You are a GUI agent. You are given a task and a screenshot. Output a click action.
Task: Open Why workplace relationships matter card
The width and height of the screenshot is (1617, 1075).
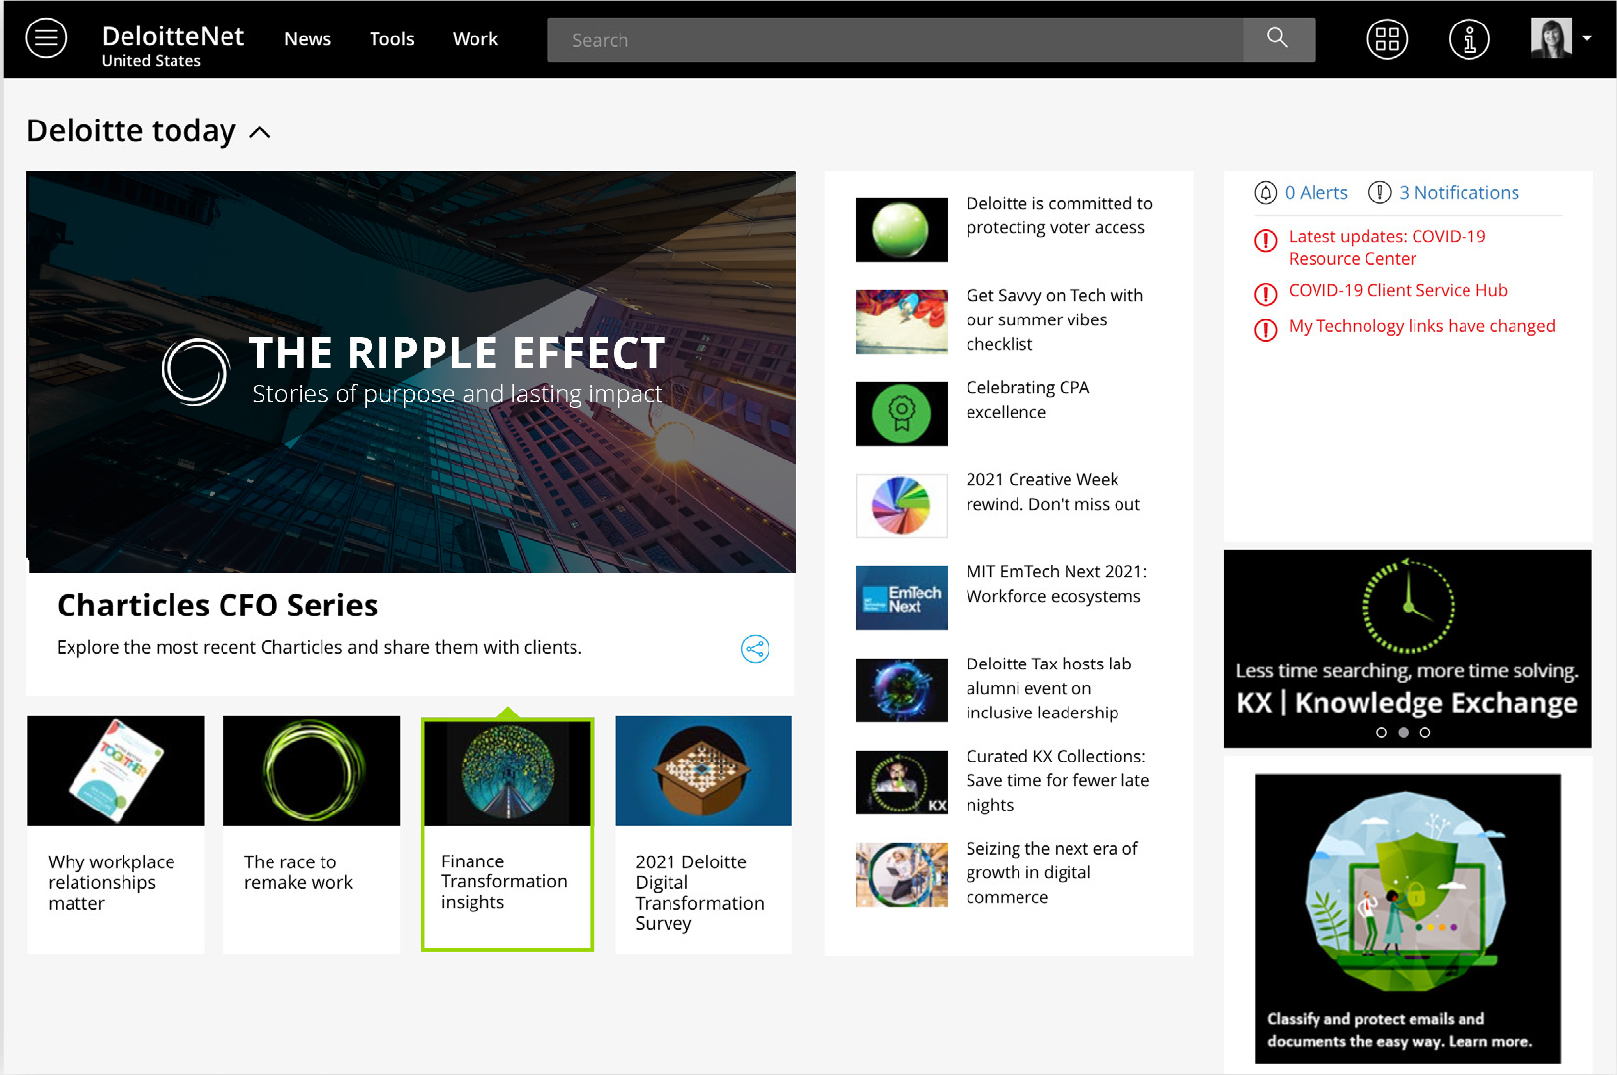[116, 834]
